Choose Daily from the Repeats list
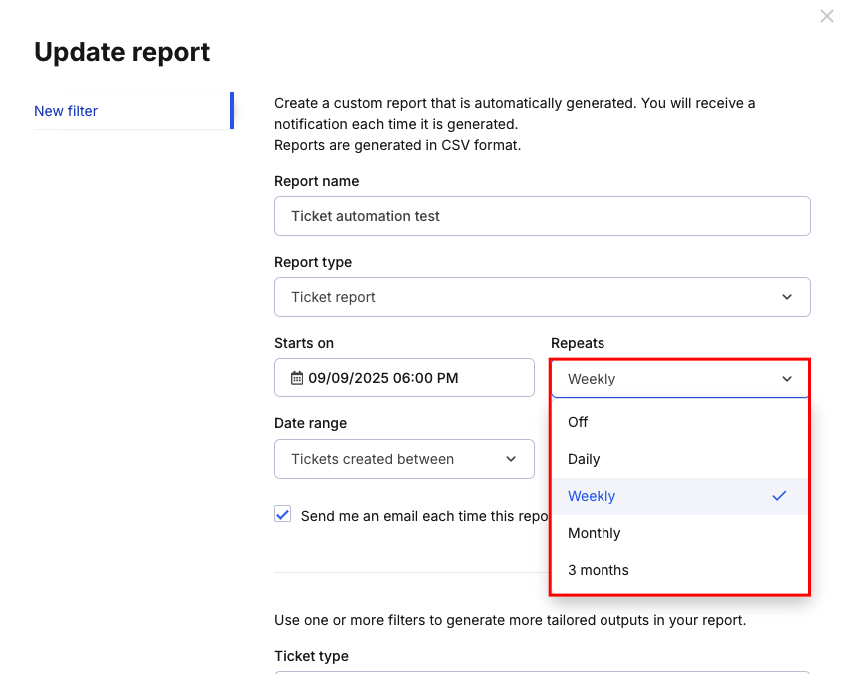Screen dimensions: 845x674 [680, 459]
